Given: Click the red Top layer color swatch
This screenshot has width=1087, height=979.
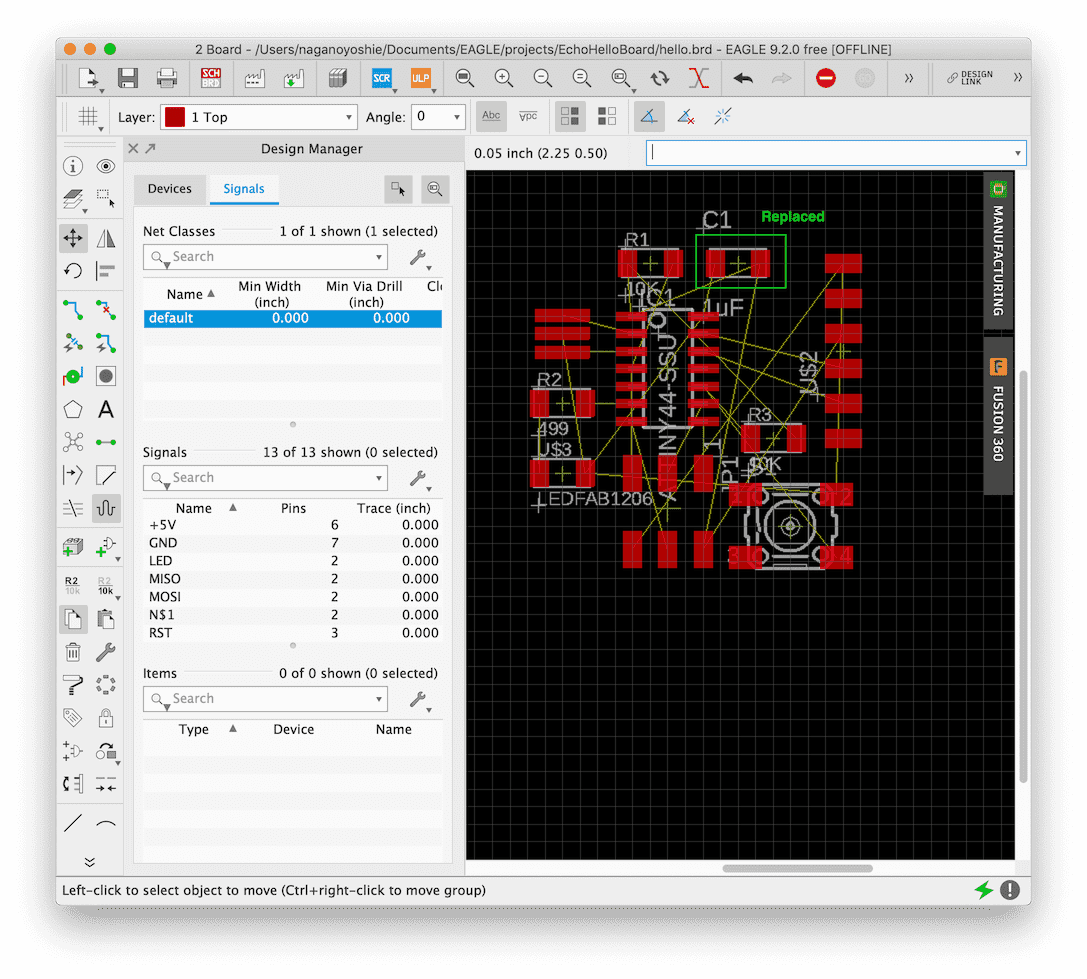Looking at the screenshot, I should 175,117.
